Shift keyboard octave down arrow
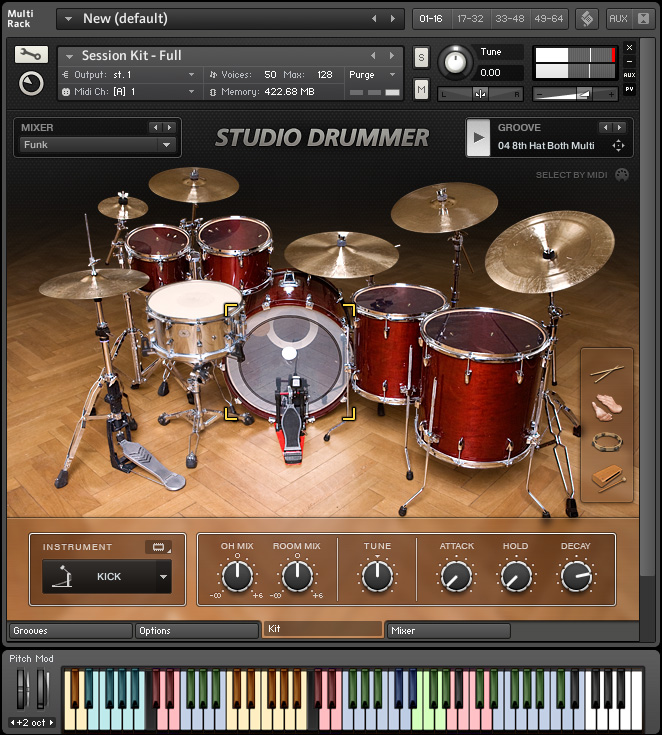This screenshot has height=735, width=662. (12, 722)
